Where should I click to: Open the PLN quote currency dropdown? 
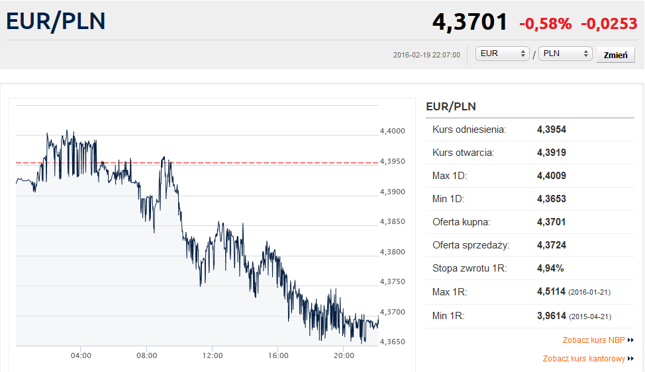point(565,53)
